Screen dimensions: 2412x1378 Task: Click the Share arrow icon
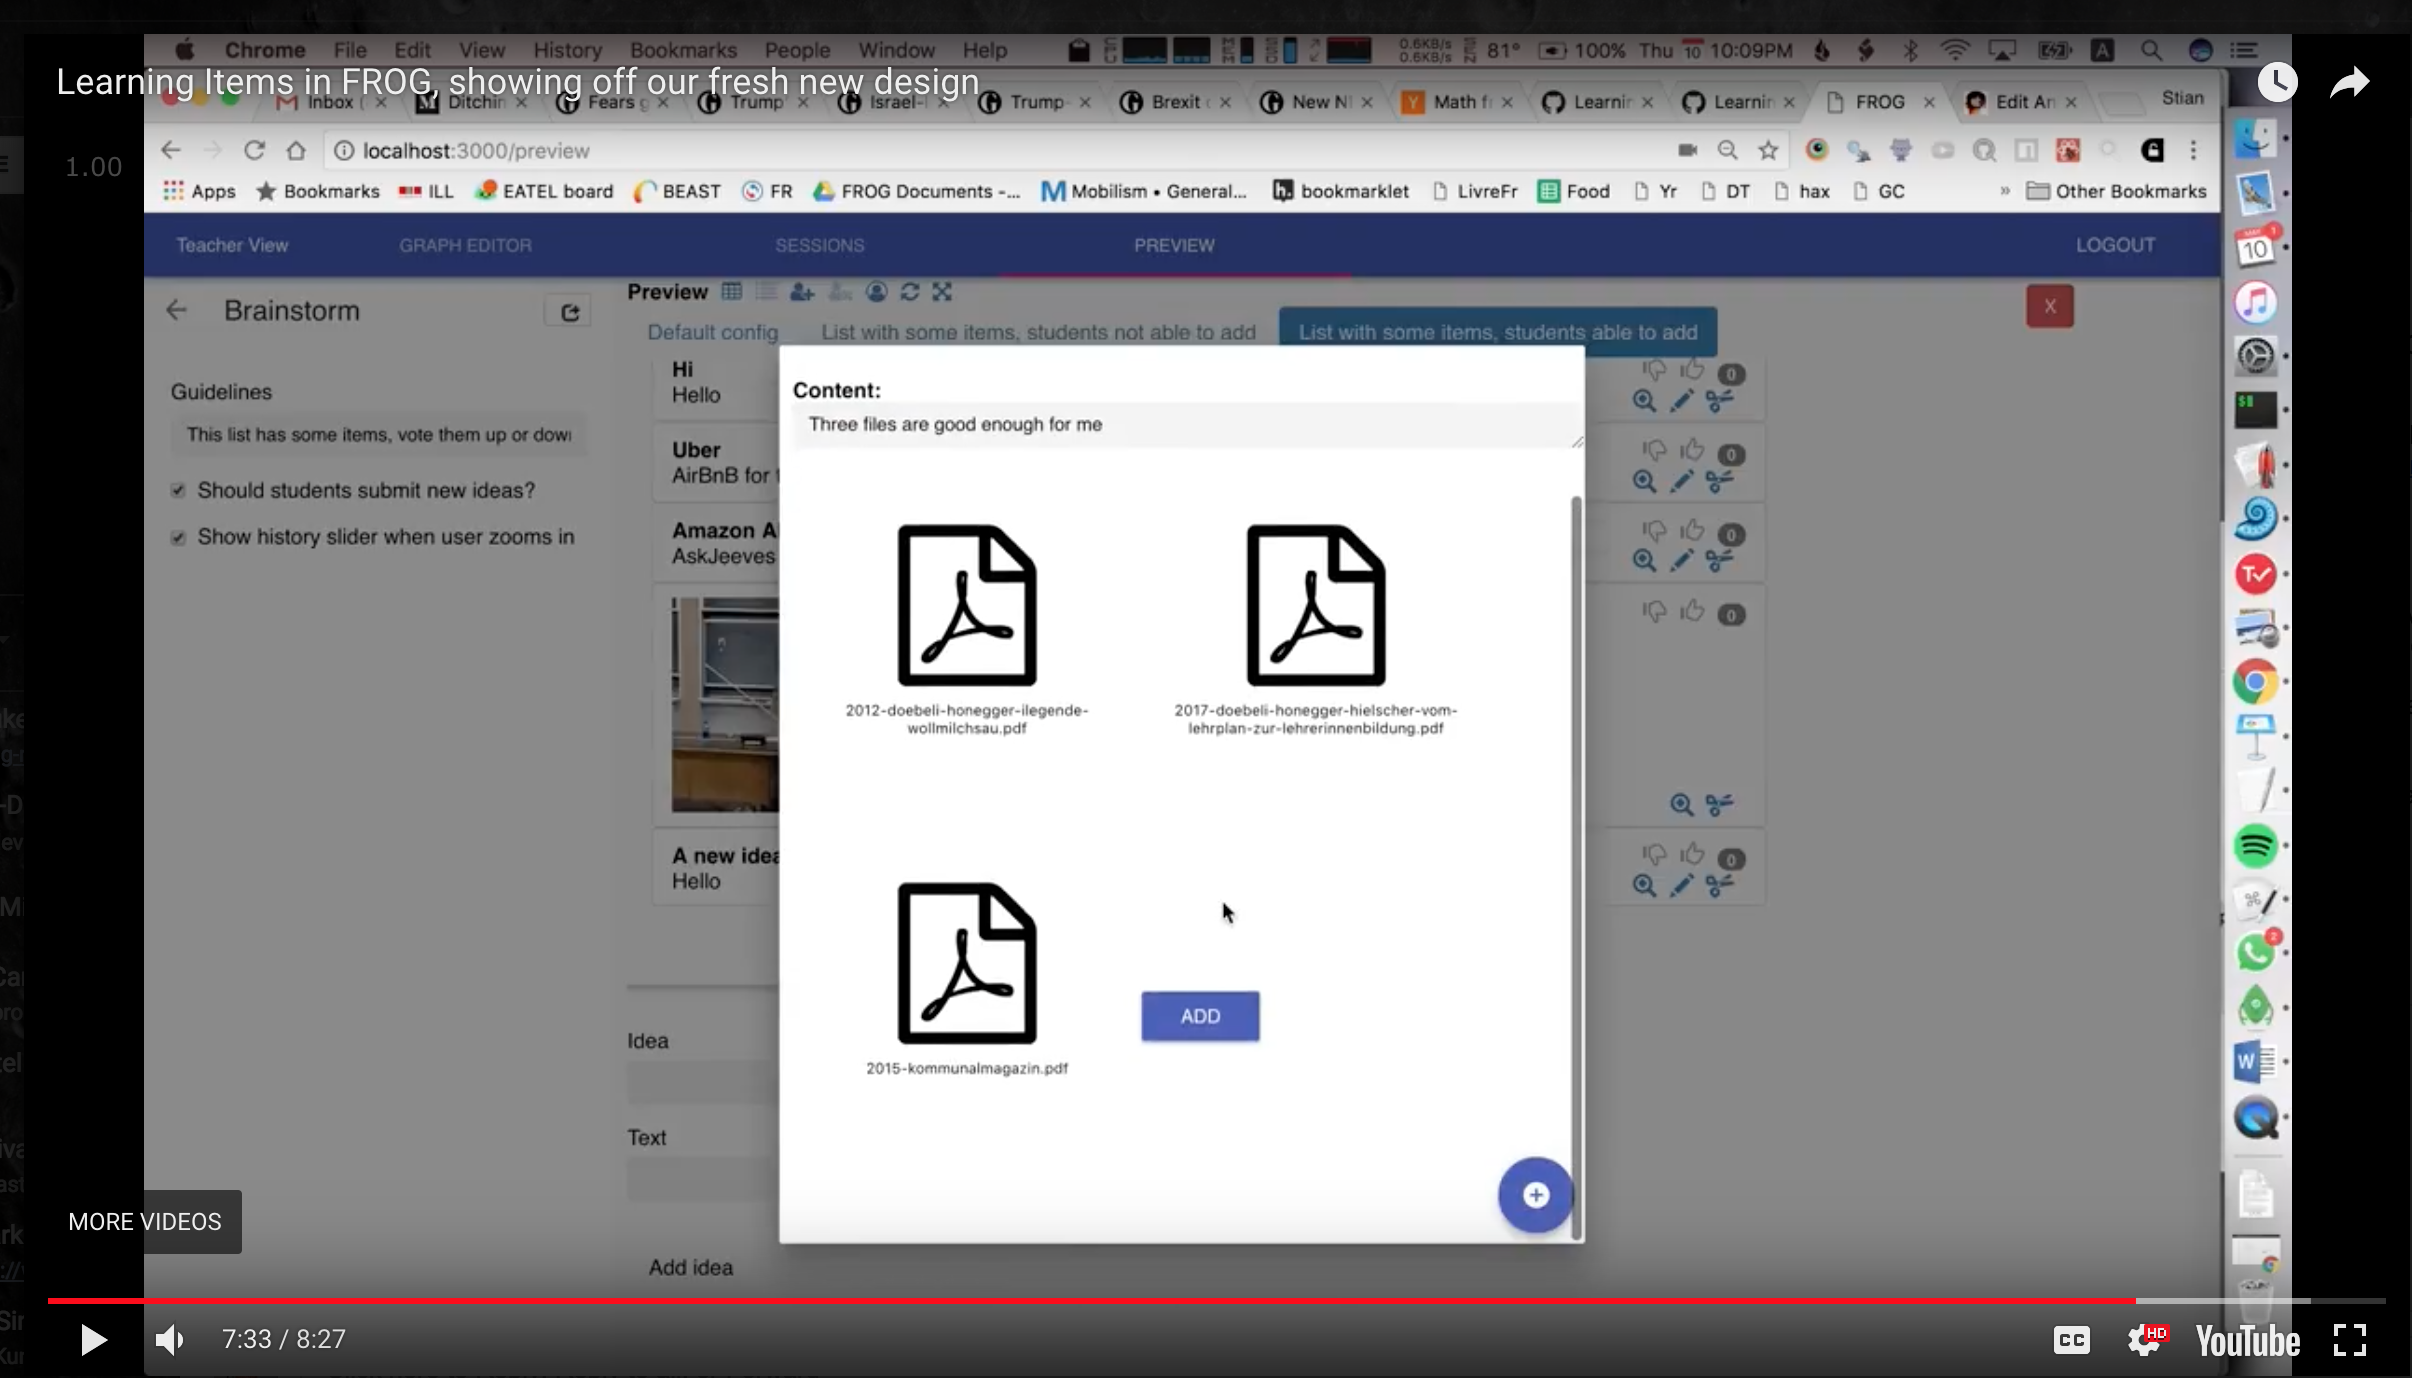(x=2349, y=82)
